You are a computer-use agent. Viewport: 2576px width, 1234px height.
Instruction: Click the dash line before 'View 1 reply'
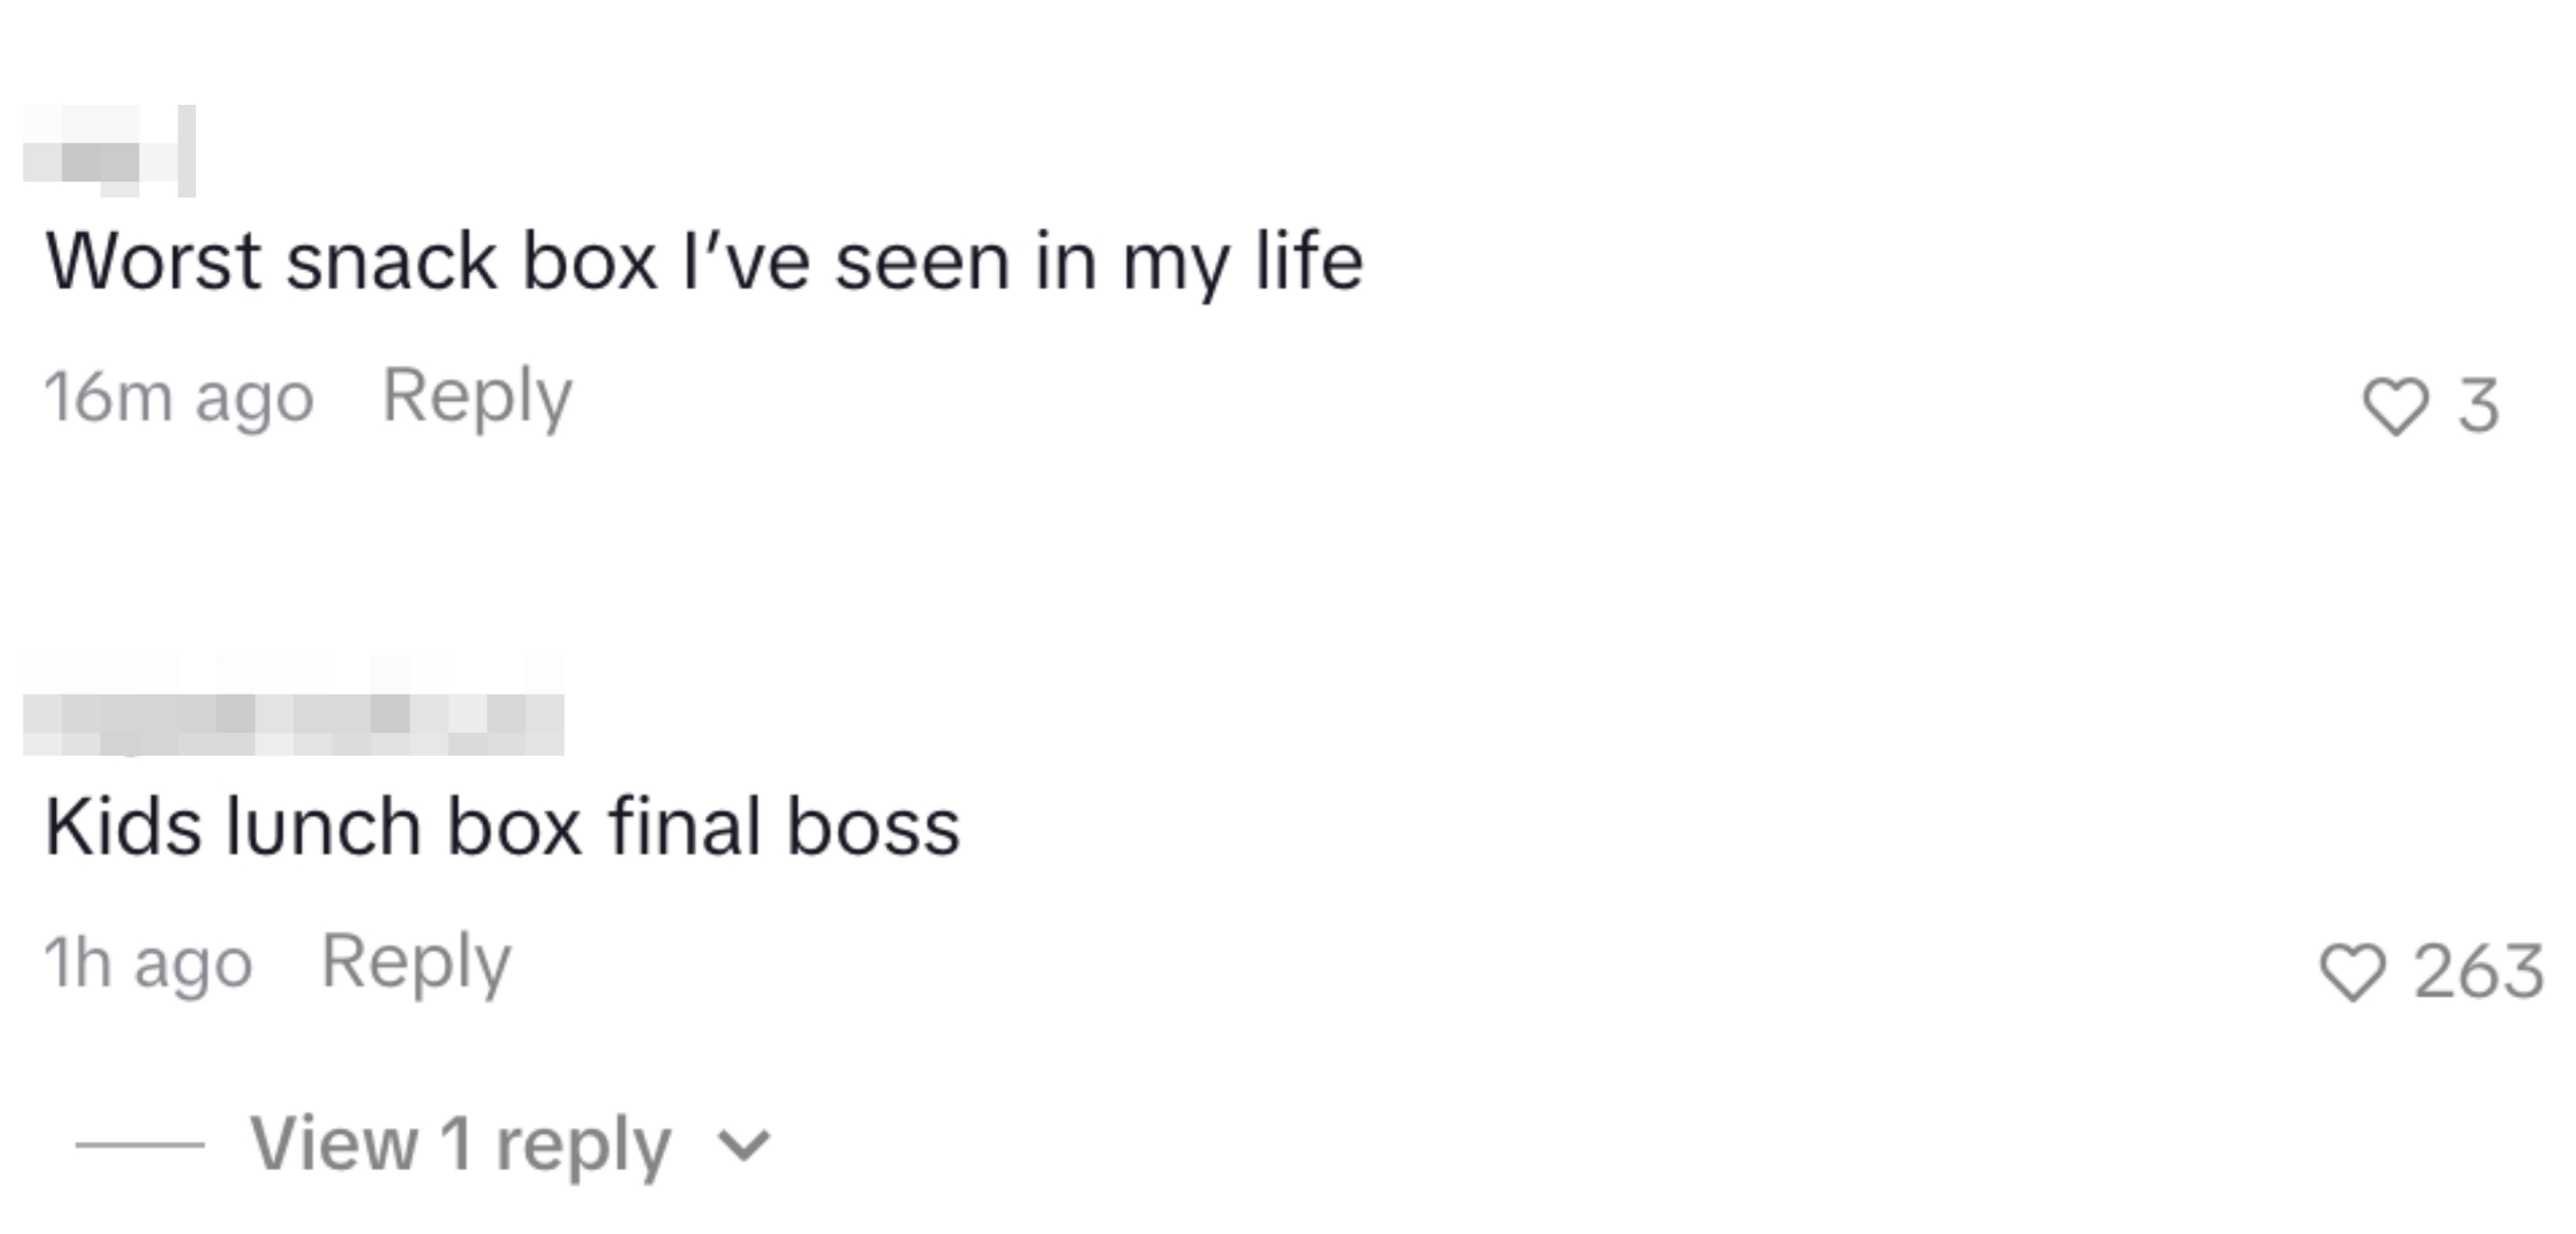pos(140,1144)
